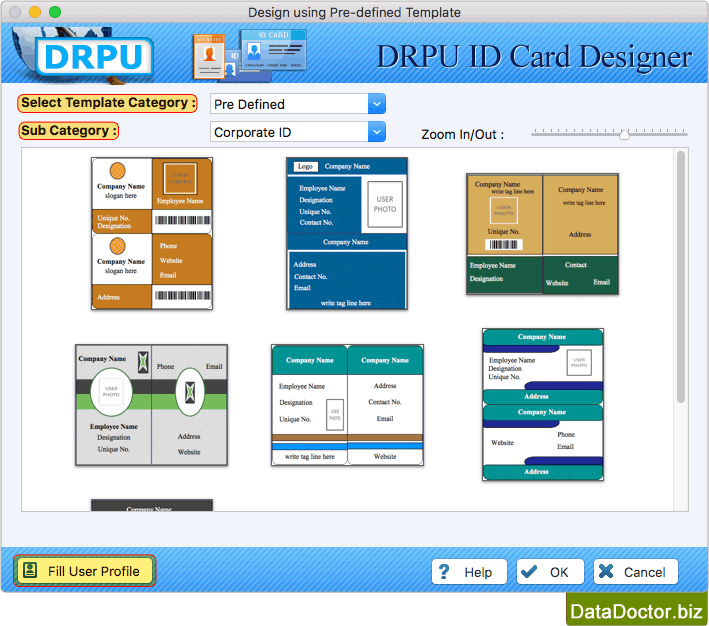Click the DRPU logo

94,57
